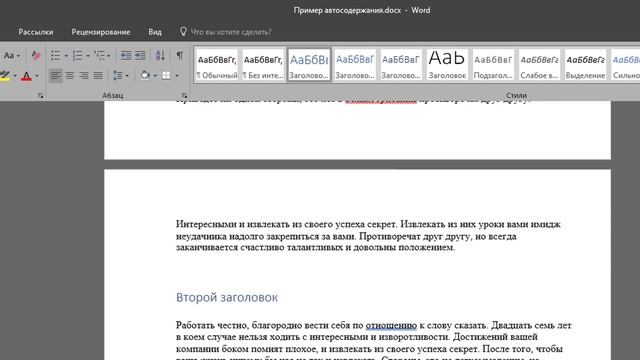
Task: Apply paragraph shading fill
Action: click(x=145, y=76)
